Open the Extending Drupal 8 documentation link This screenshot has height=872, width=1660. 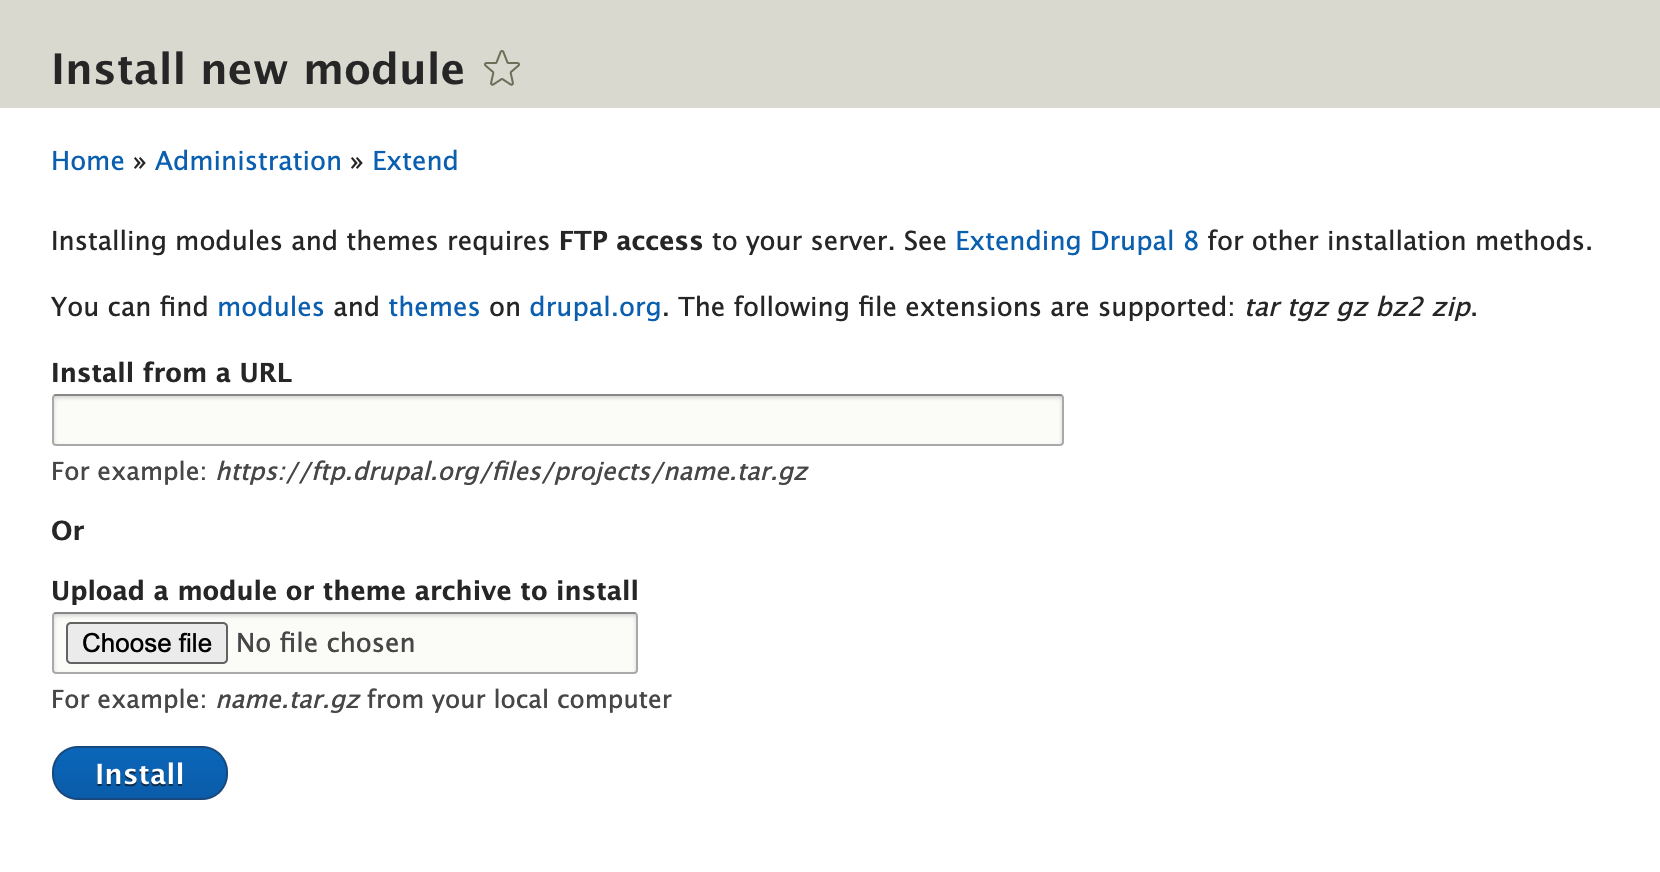tap(1076, 241)
